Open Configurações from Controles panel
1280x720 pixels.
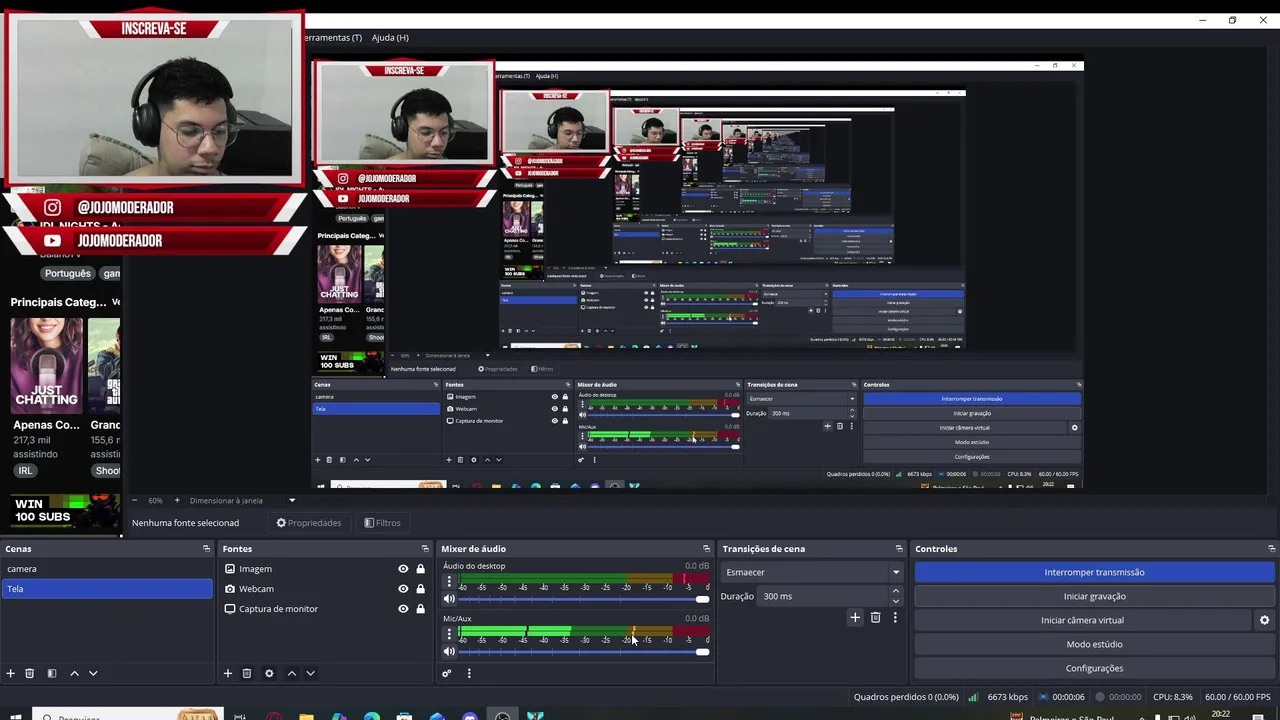pyautogui.click(x=1094, y=668)
